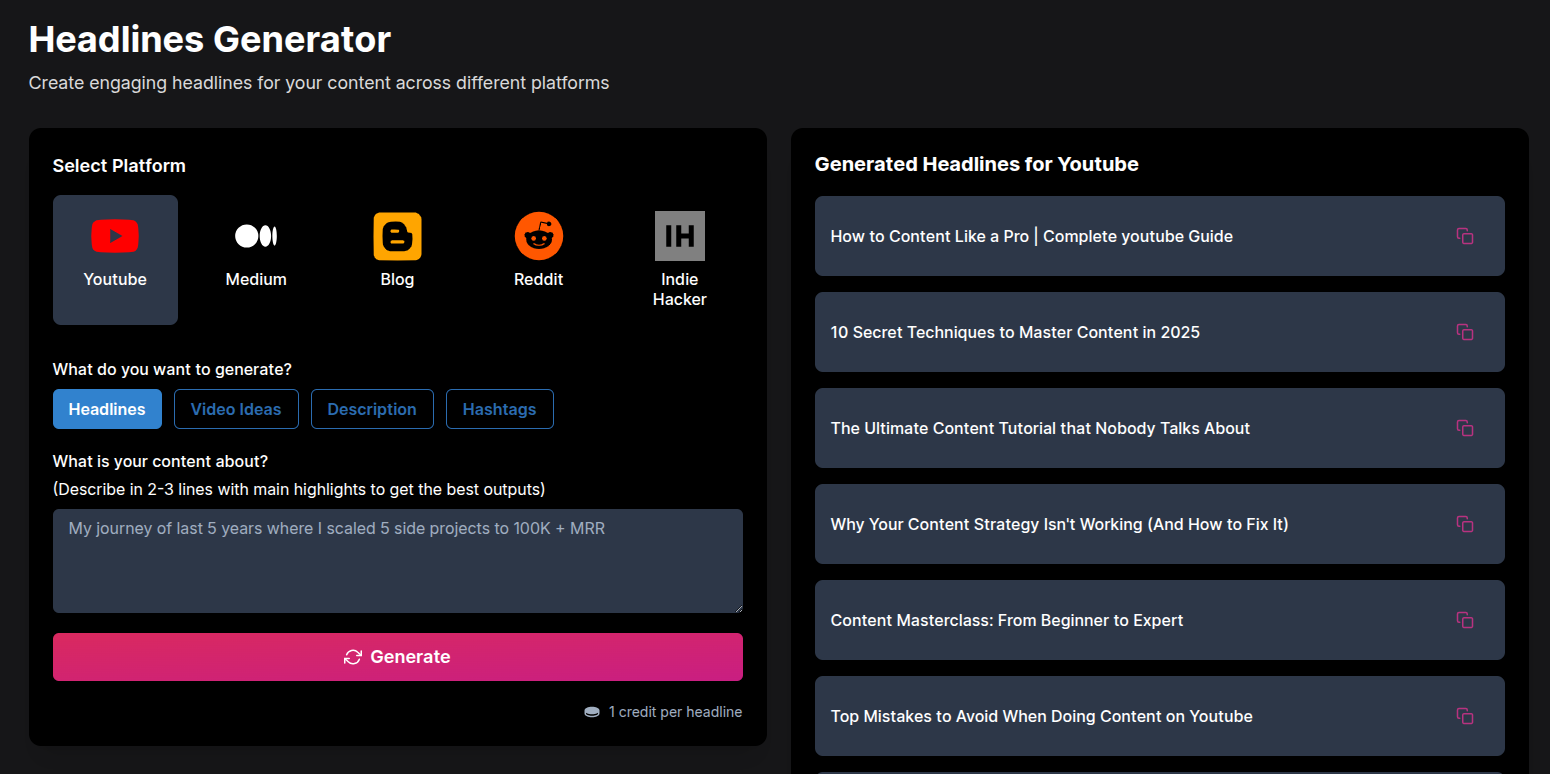Viewport: 1550px width, 774px height.
Task: Switch to the Headlines generation option
Action: click(x=107, y=409)
